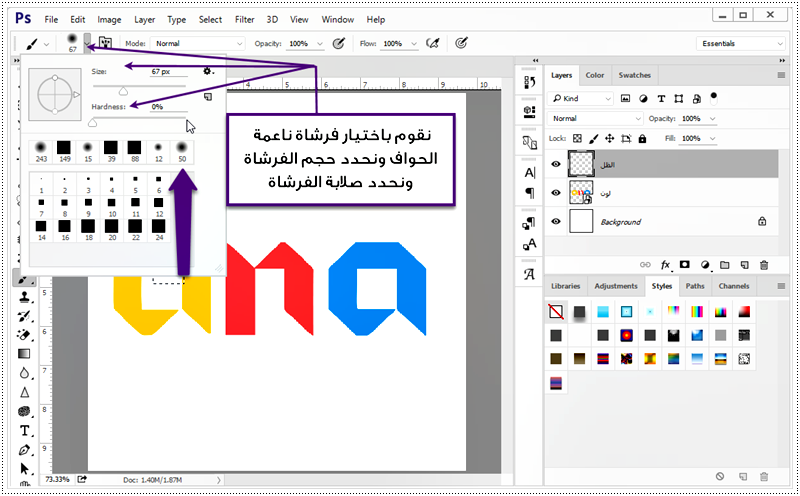This screenshot has height=496, width=800.
Task: Click the Link layers chain icon
Action: pyautogui.click(x=645, y=265)
